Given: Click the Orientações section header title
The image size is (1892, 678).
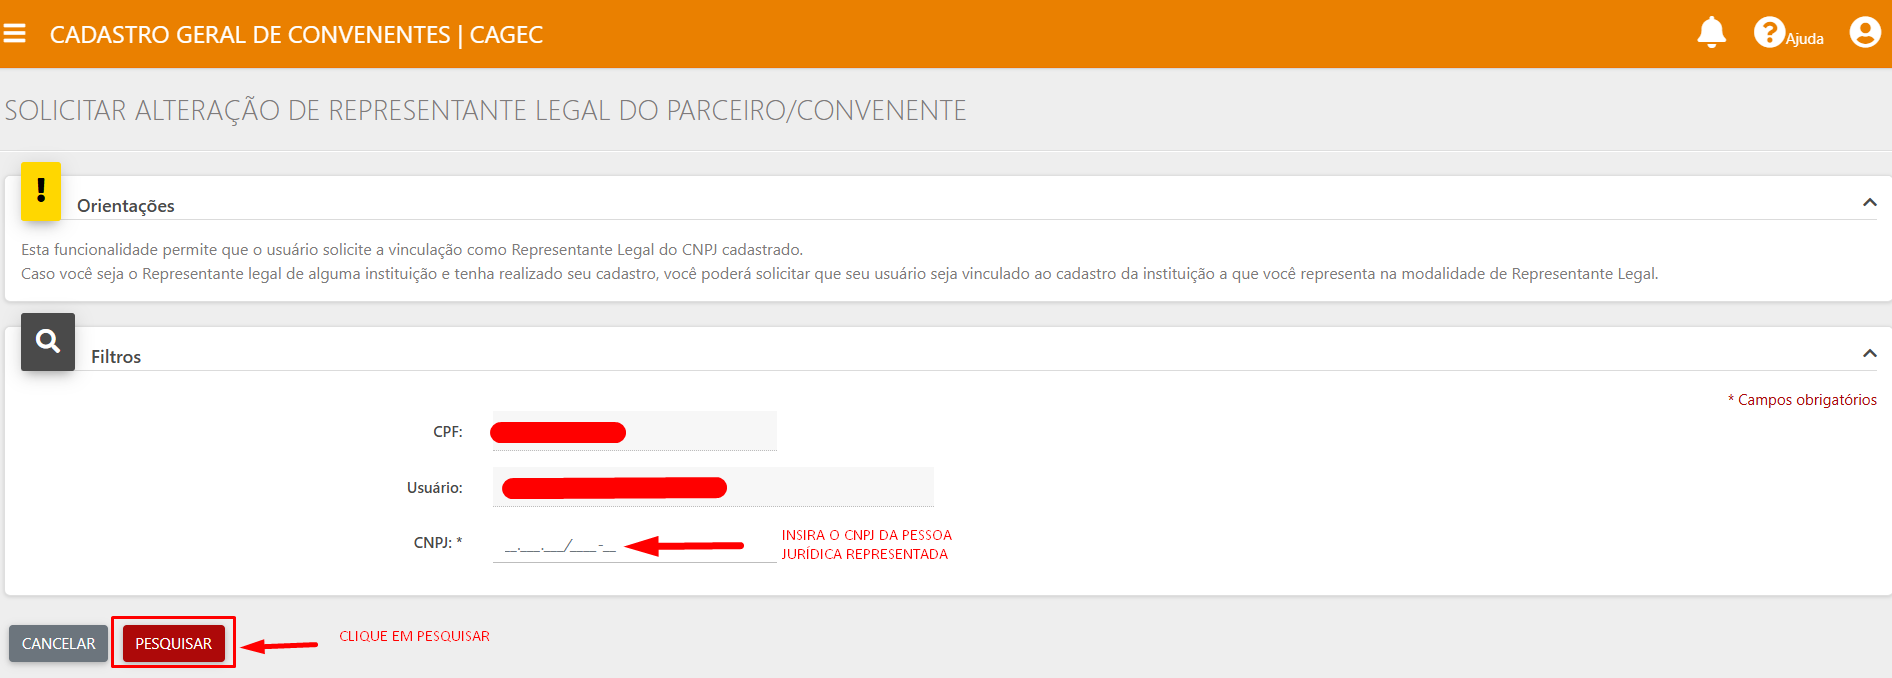Looking at the screenshot, I should pyautogui.click(x=126, y=206).
